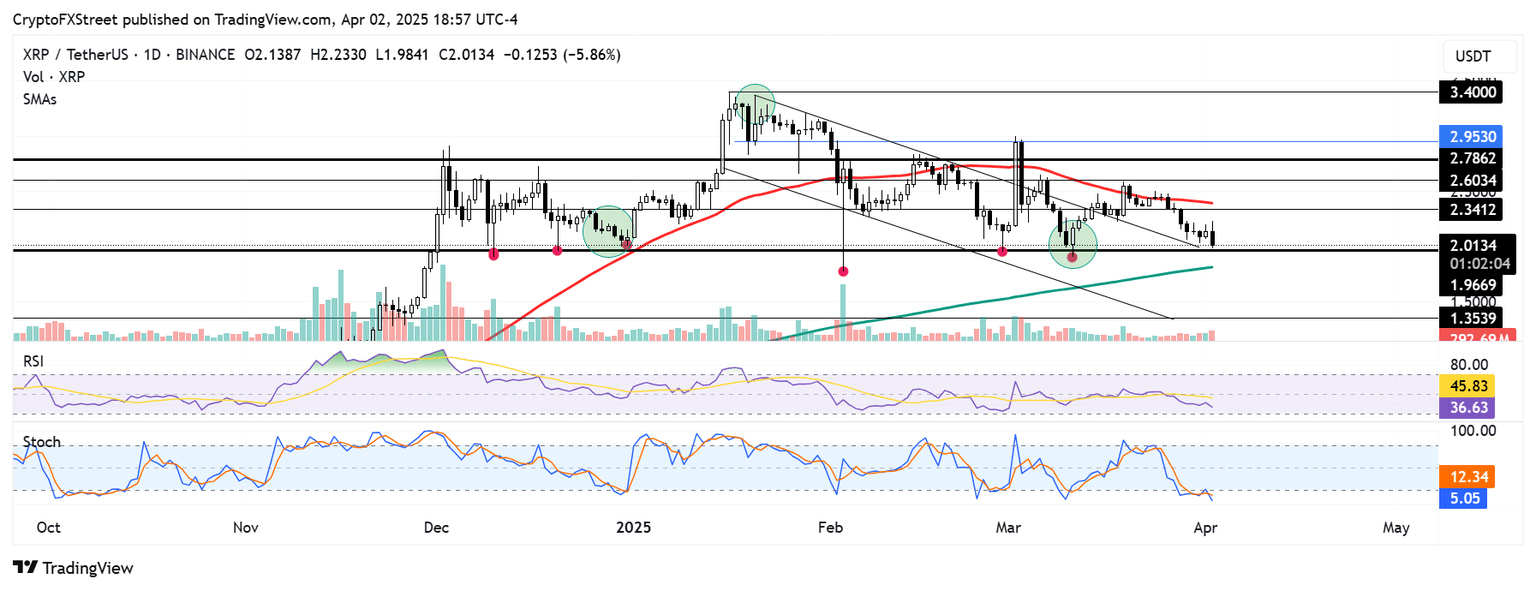Viewport: 1536px width, 590px height.
Task: Toggle the USDT currency unit button
Action: (1479, 56)
